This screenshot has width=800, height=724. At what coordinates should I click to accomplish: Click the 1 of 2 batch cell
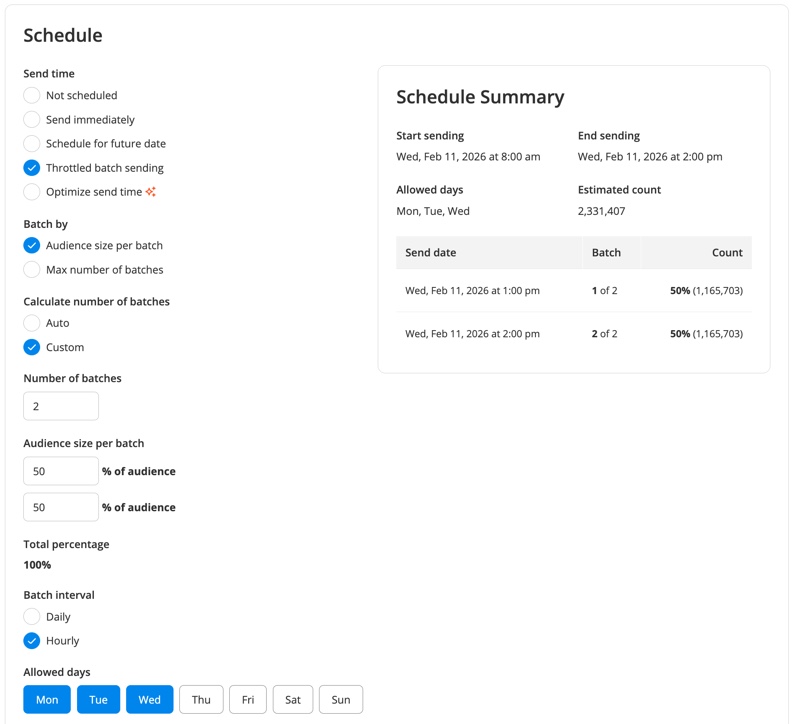coord(605,290)
